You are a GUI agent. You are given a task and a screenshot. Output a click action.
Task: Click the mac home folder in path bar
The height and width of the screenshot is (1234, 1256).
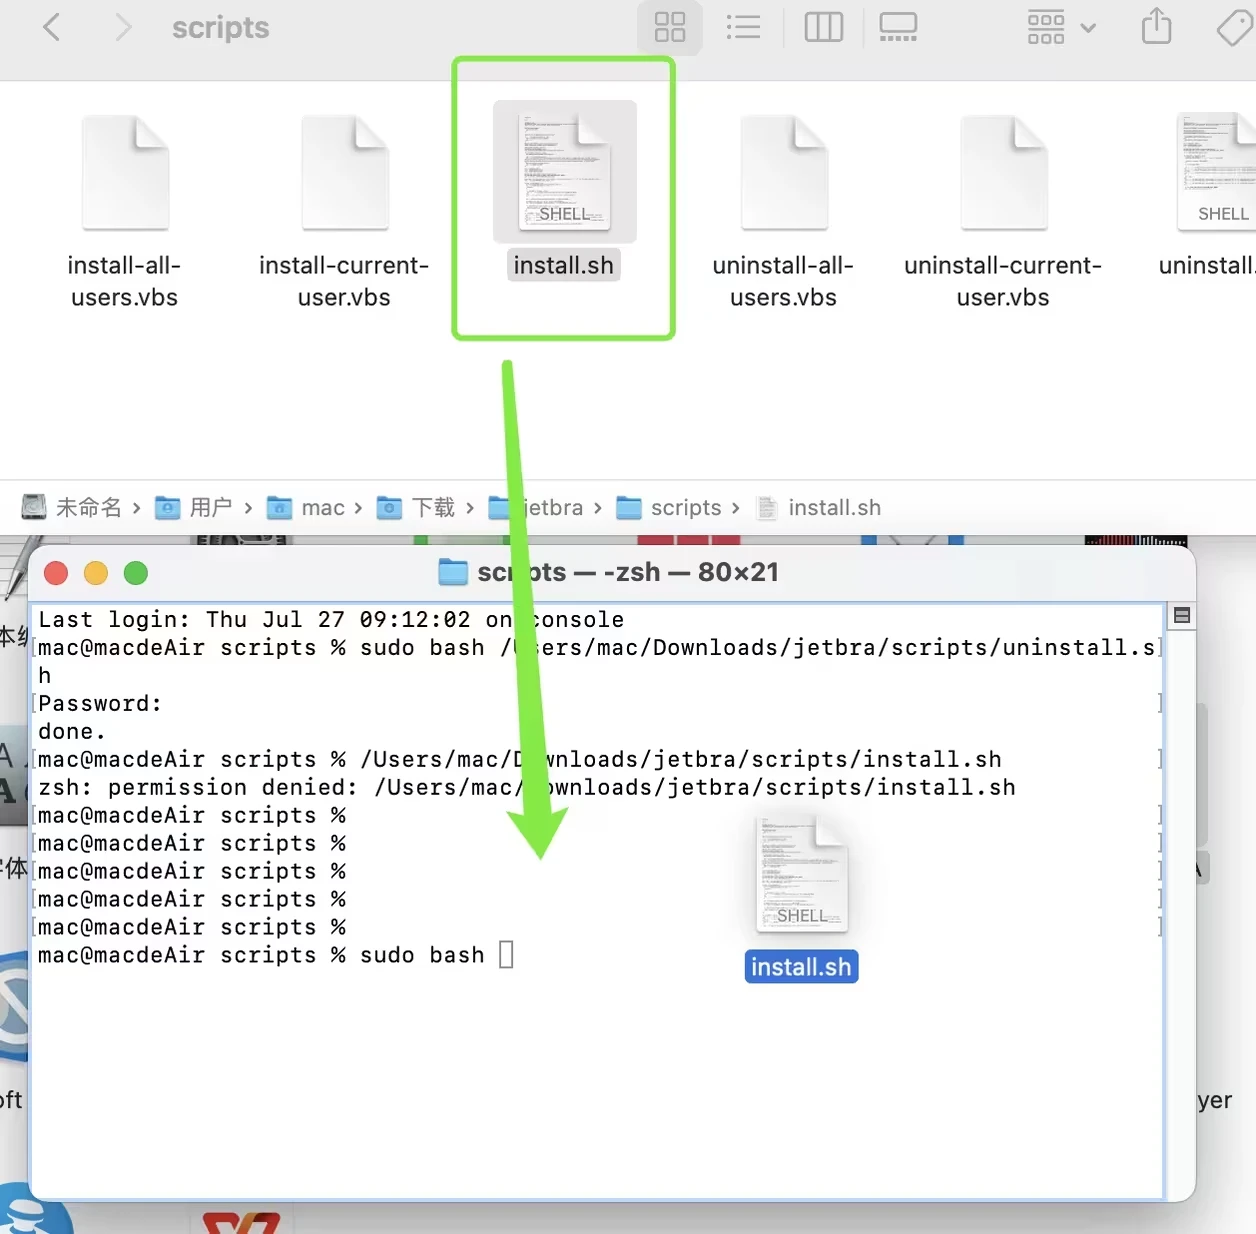[306, 507]
